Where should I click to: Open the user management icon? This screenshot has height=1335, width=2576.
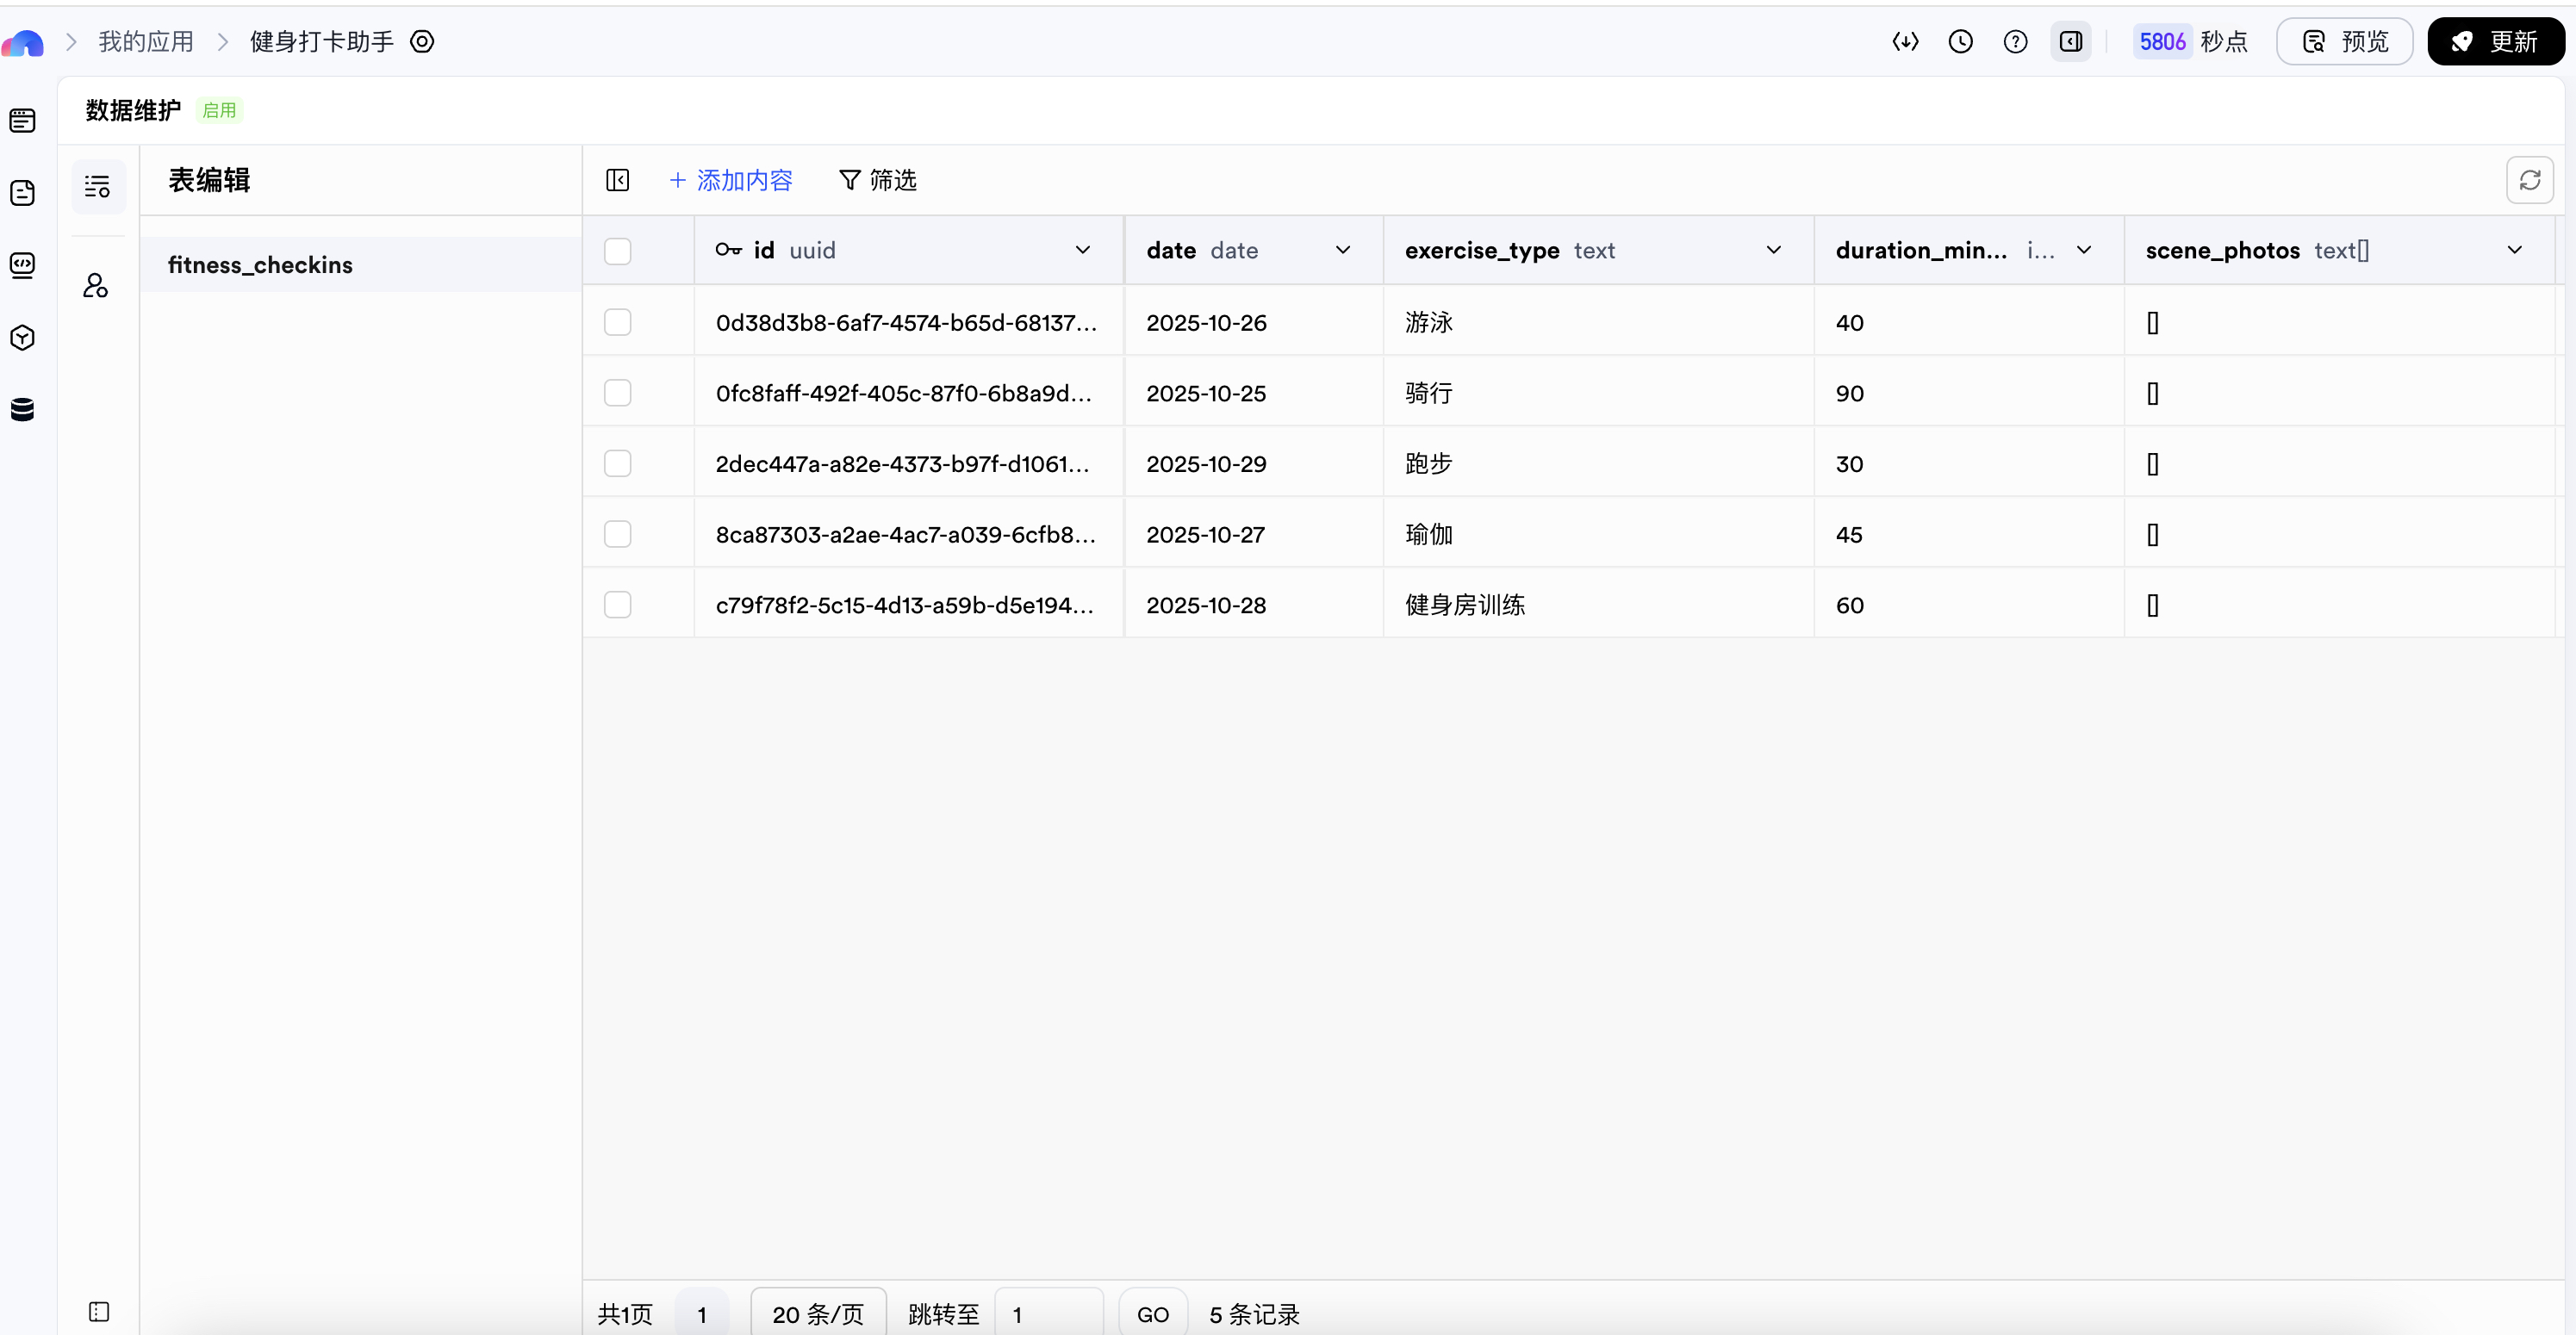click(96, 286)
